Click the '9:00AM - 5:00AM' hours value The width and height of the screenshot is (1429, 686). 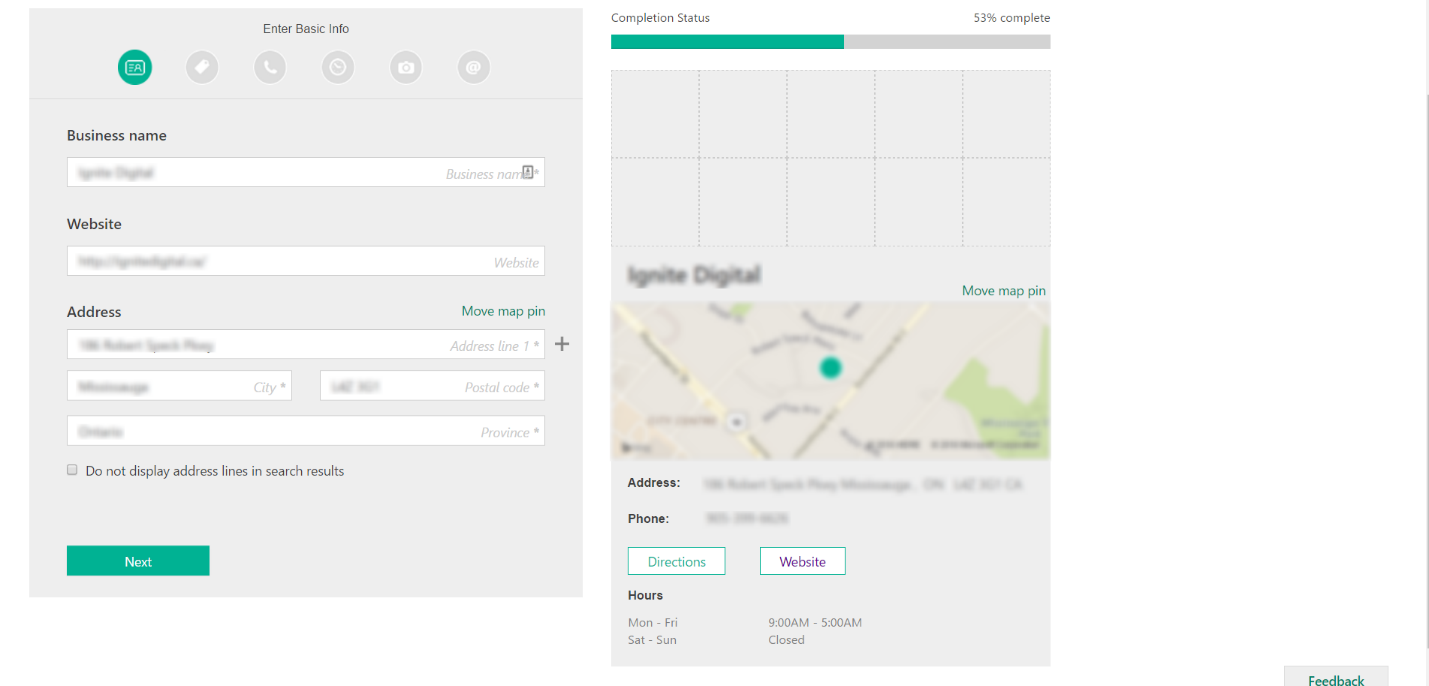(x=815, y=622)
